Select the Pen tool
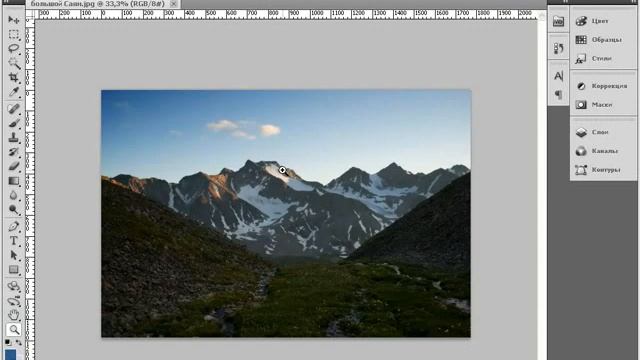The image size is (640, 360). tap(14, 226)
